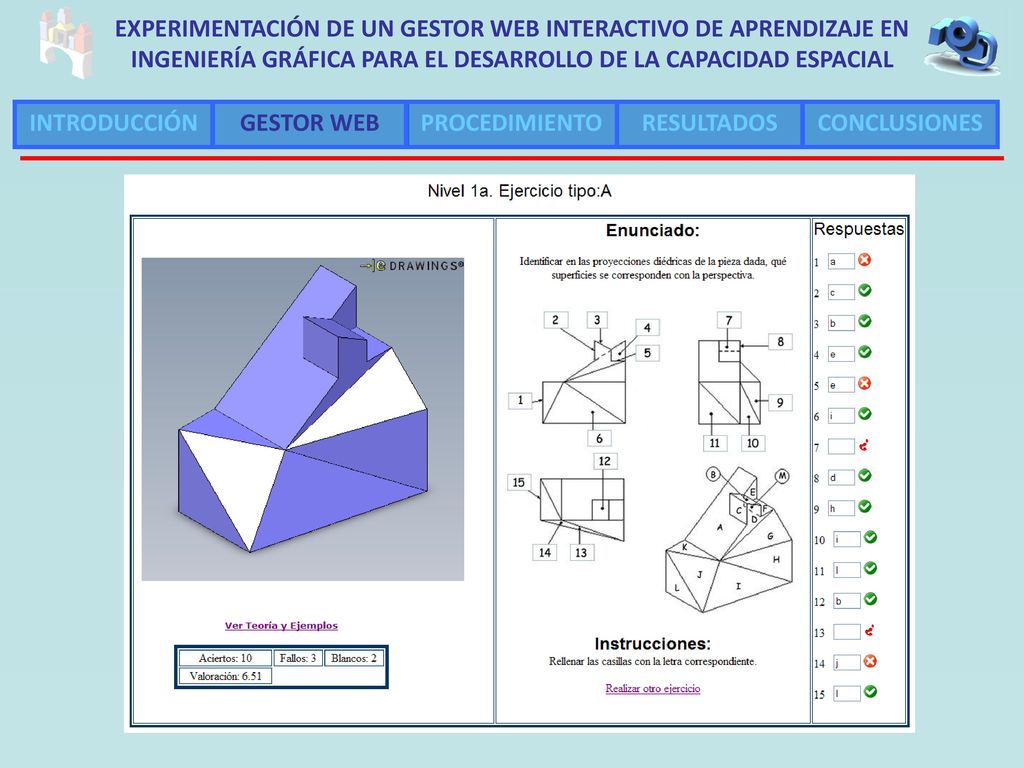Click the eDrawings logo on the 3D viewer
This screenshot has height=768, width=1024.
point(412,266)
